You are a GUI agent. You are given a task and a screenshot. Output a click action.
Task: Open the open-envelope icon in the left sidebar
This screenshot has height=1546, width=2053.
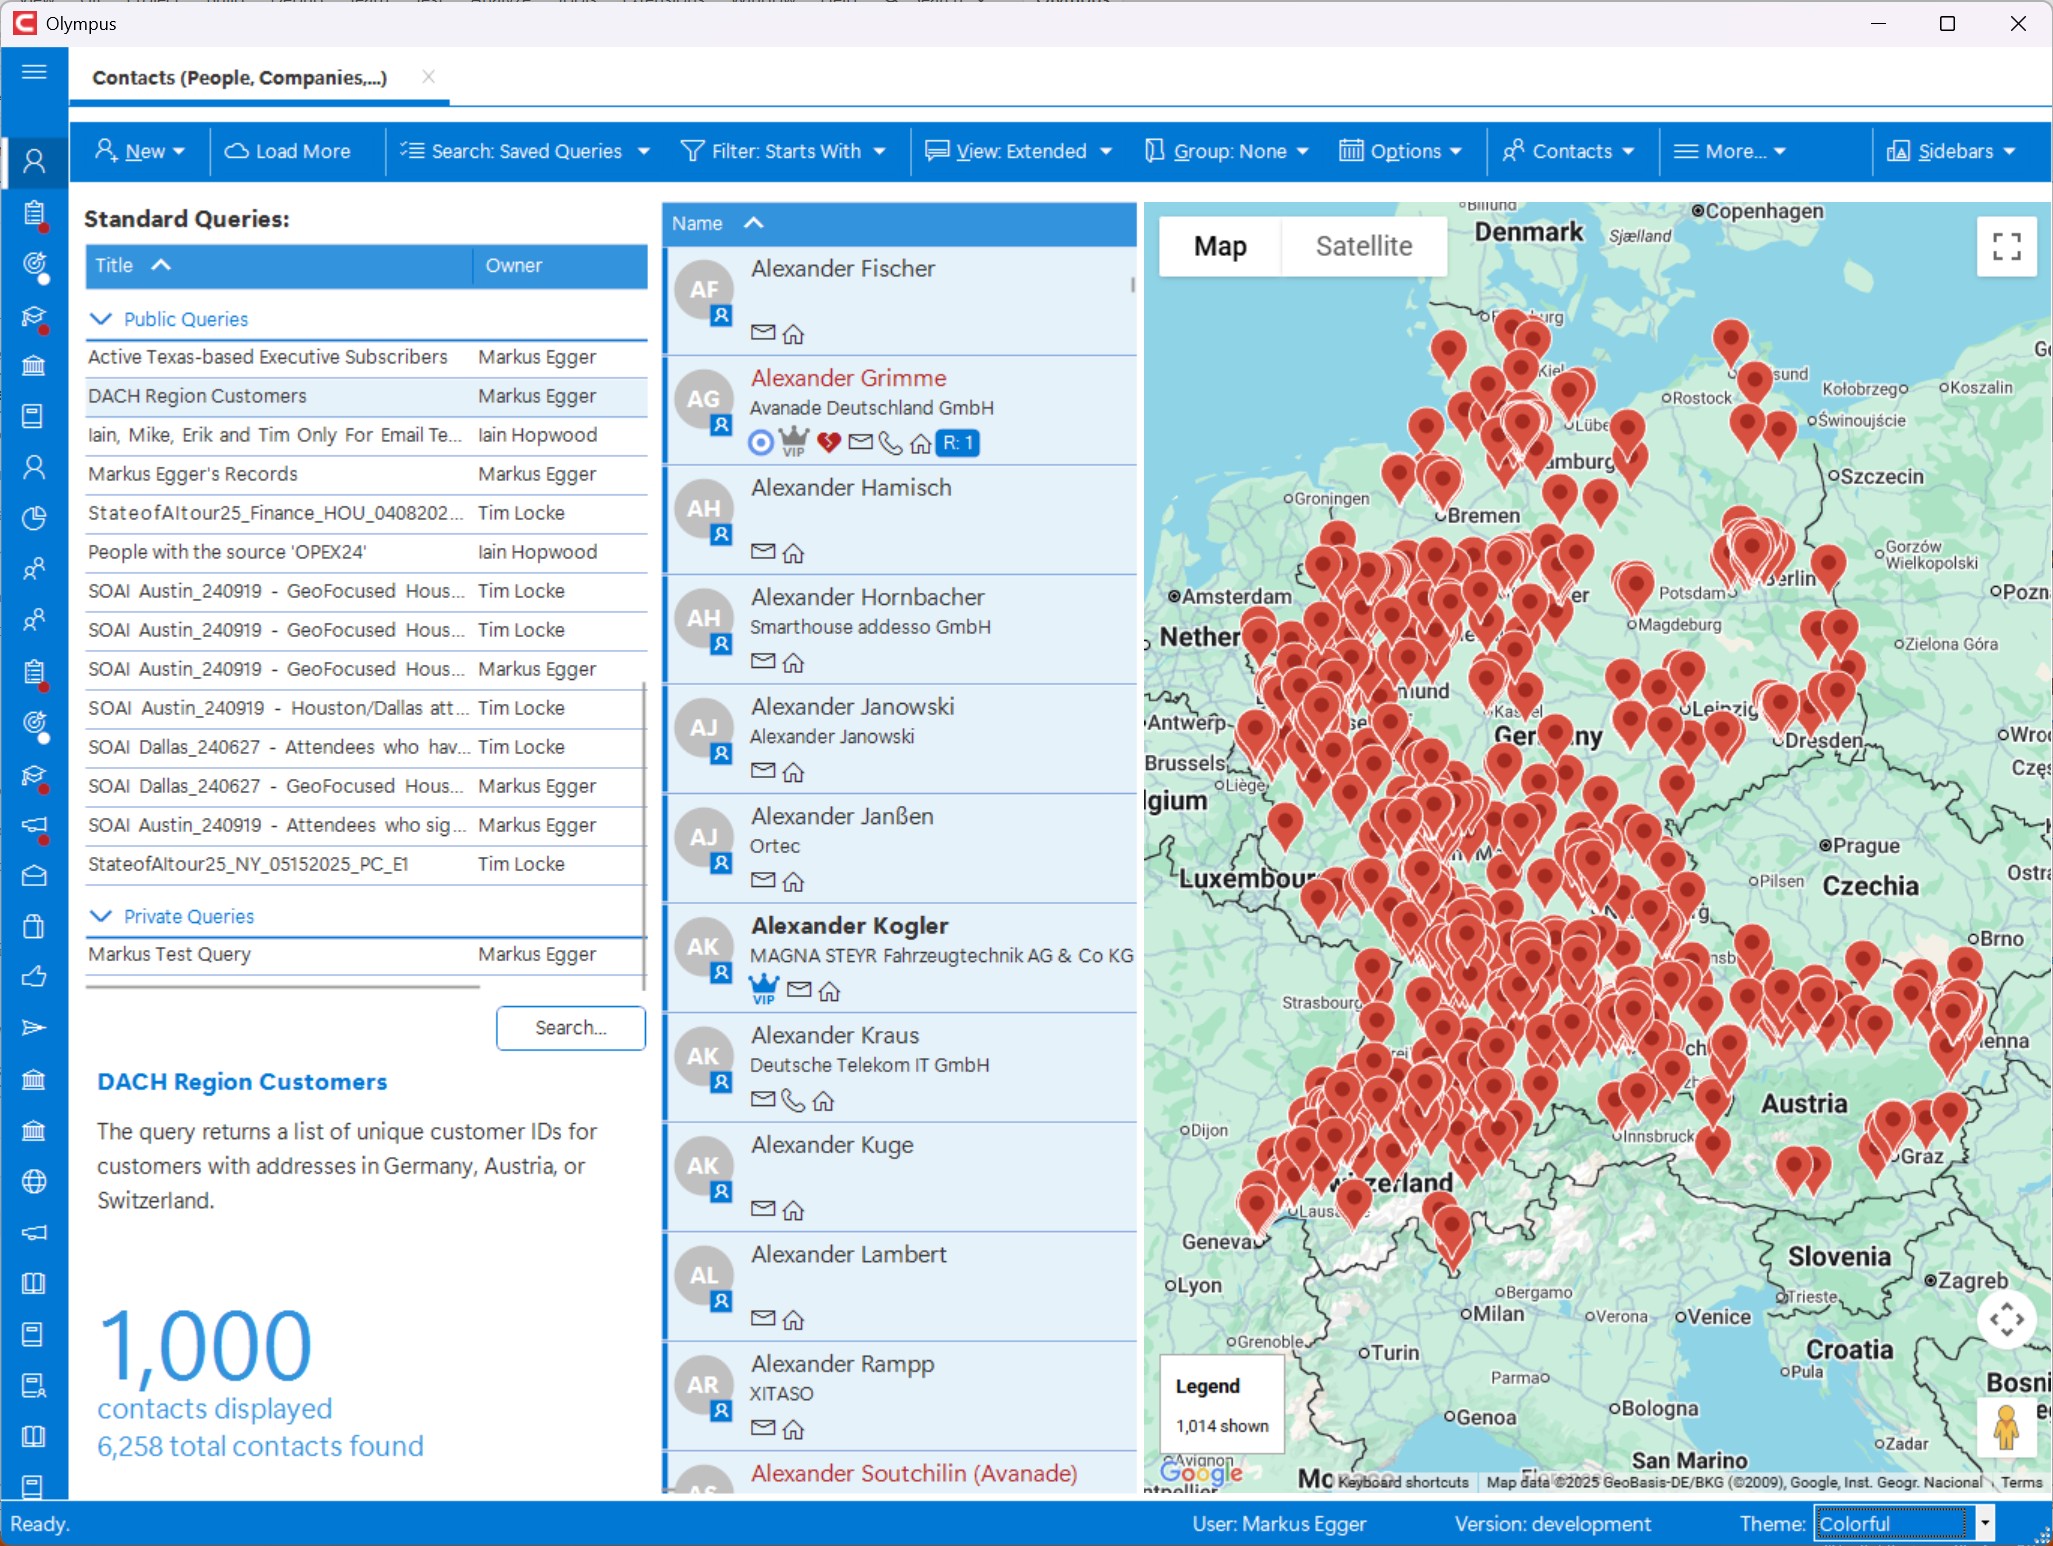(34, 875)
